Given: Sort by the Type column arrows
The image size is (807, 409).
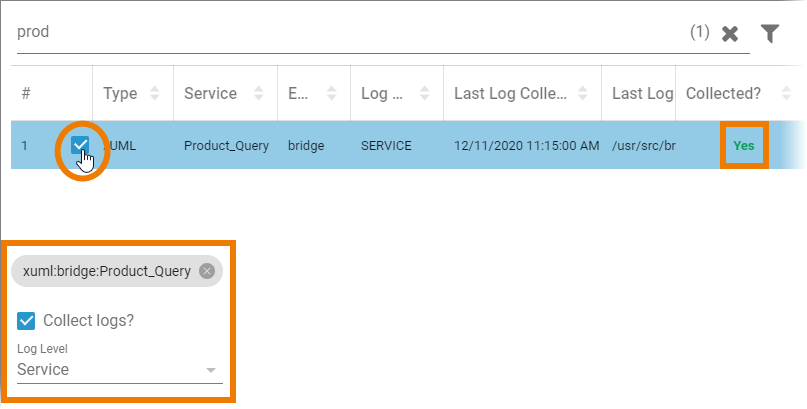Looking at the screenshot, I should pos(155,94).
